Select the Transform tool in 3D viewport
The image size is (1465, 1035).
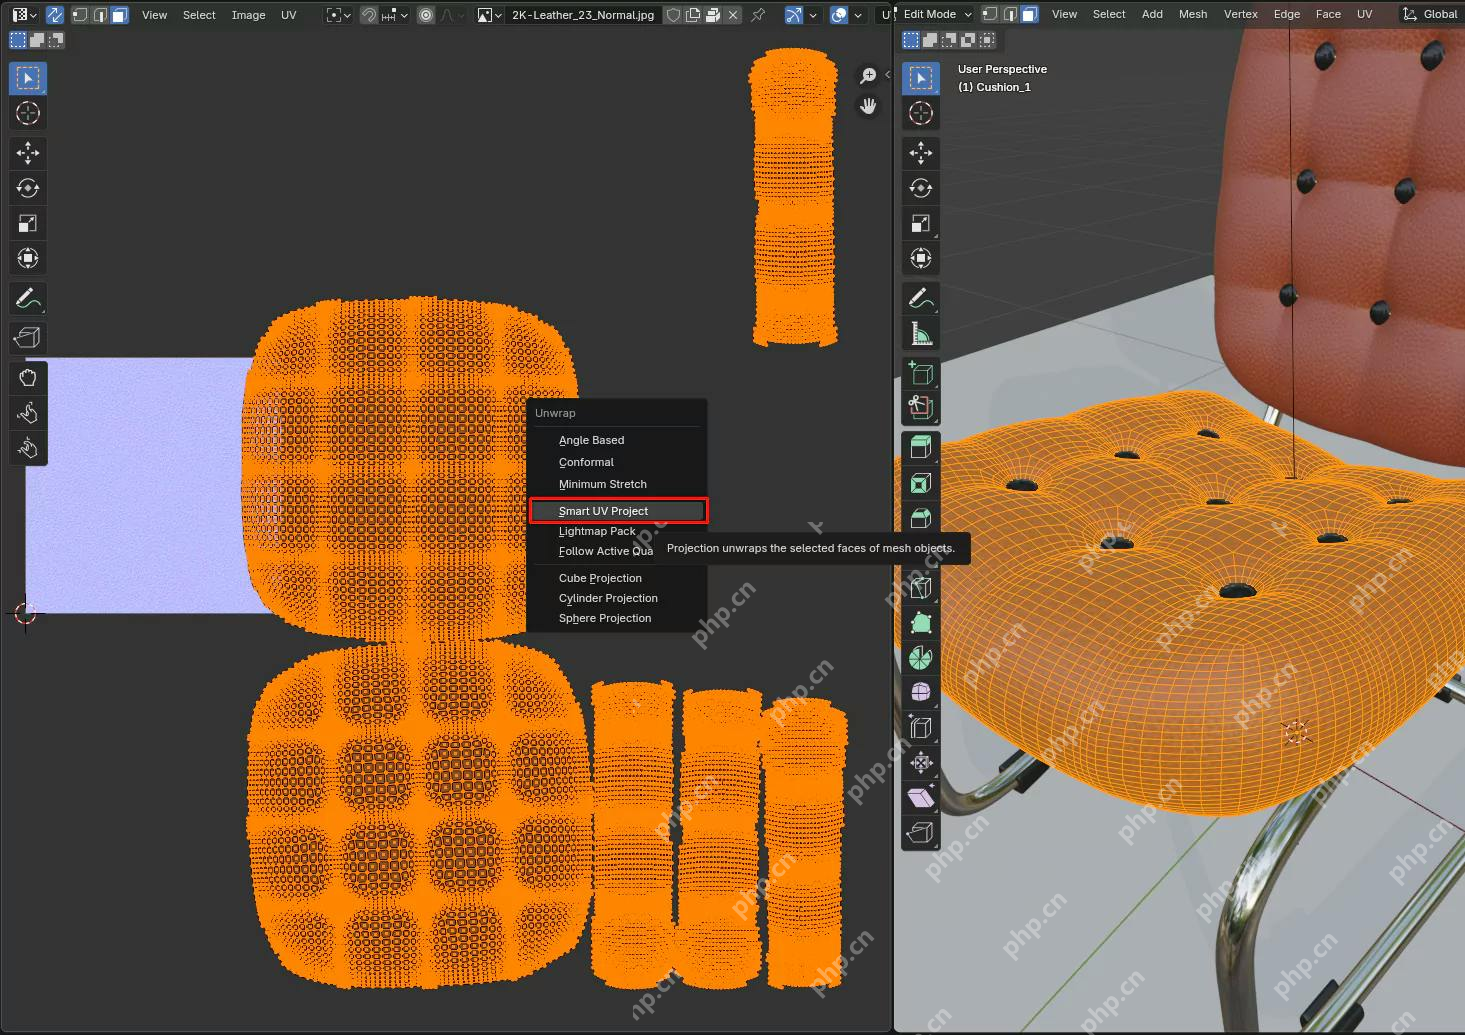click(x=921, y=258)
